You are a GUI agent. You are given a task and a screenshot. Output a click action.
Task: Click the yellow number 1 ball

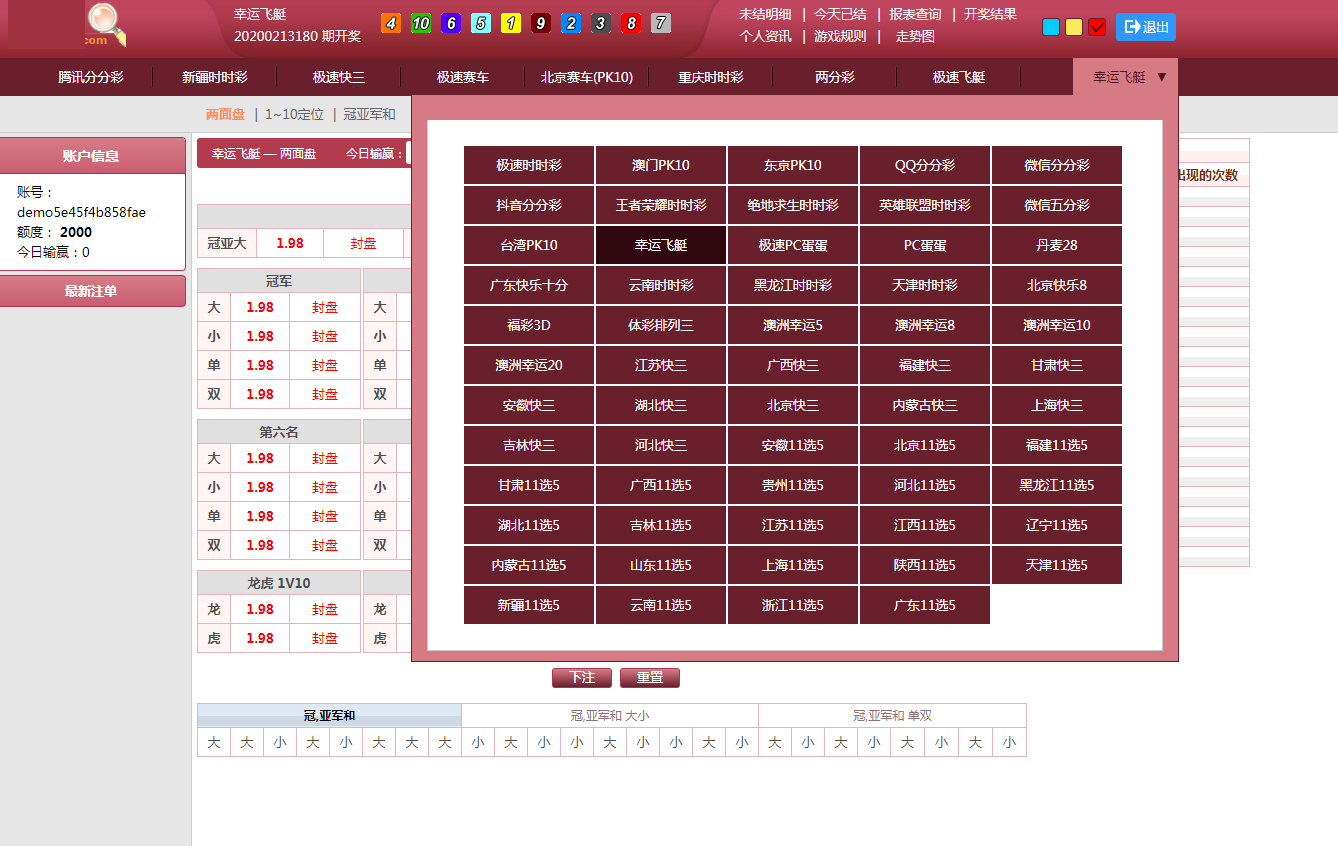(x=511, y=23)
